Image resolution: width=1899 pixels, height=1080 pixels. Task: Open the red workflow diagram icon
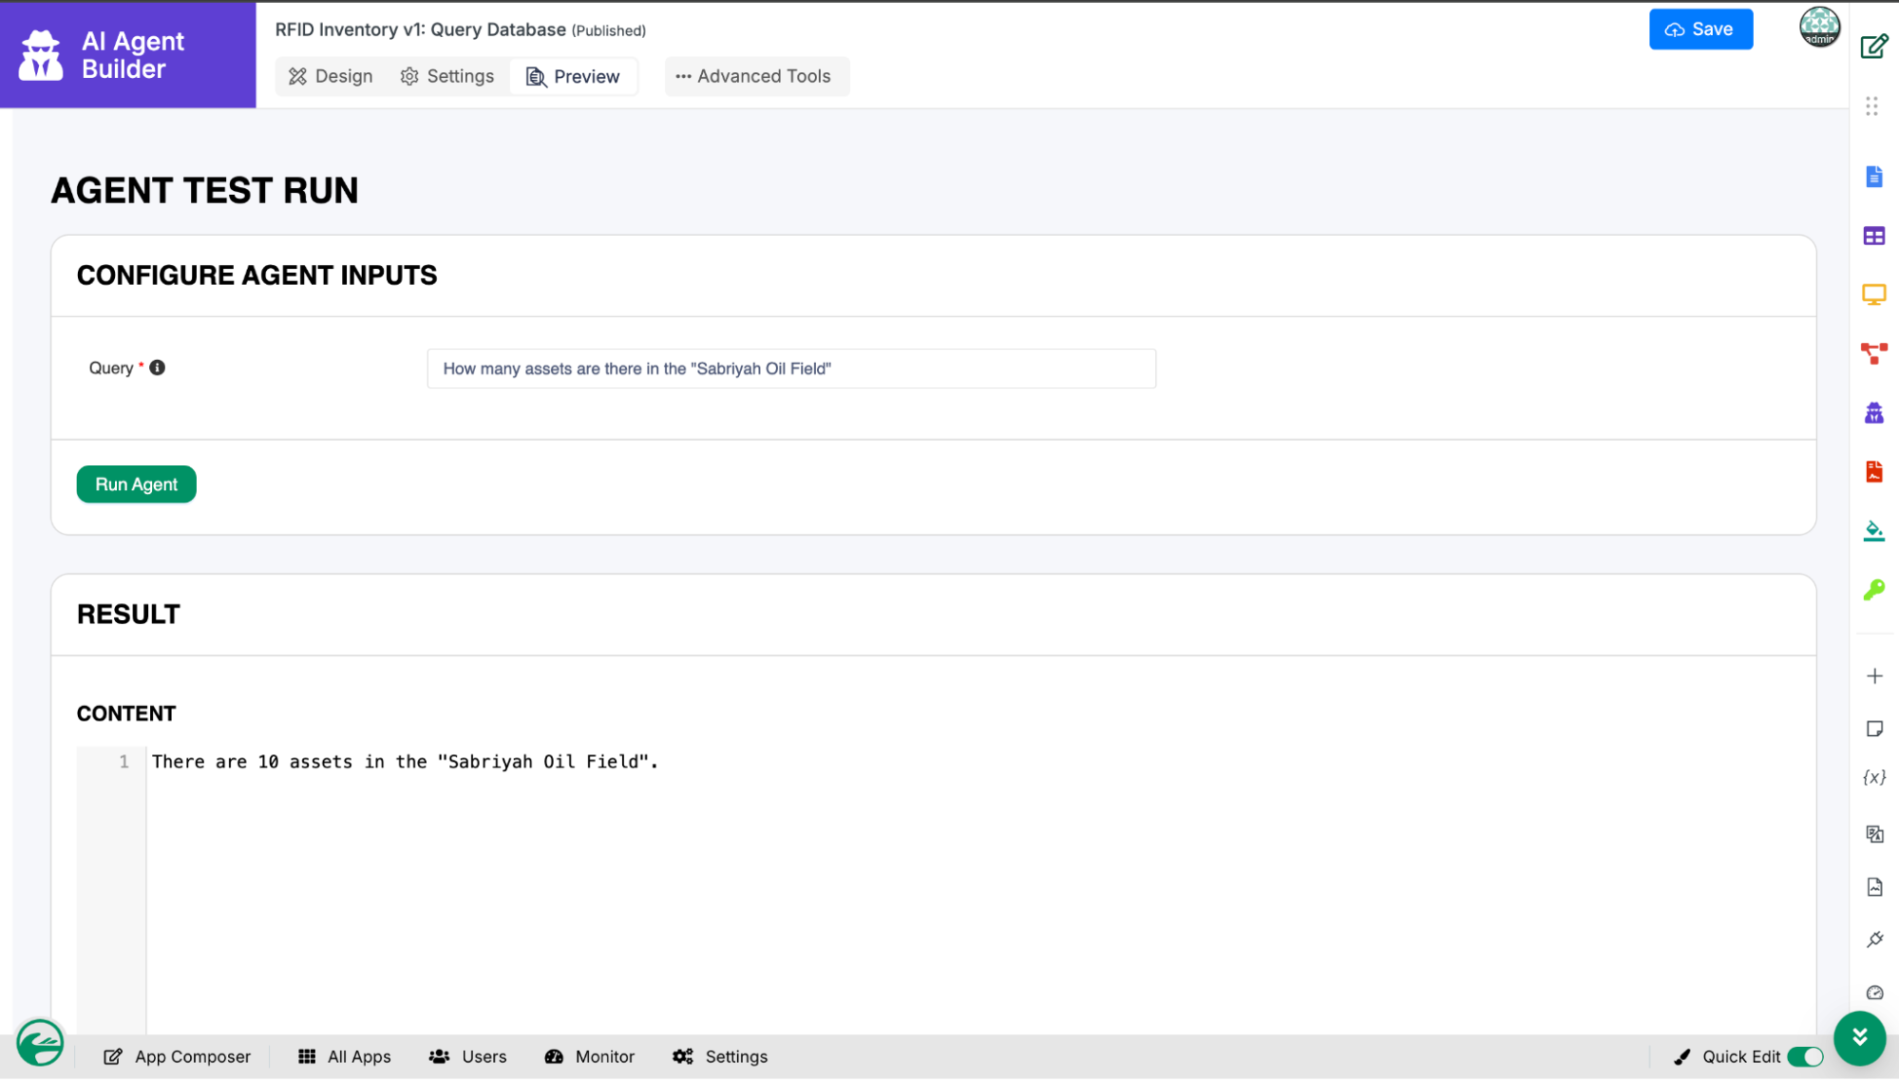tap(1874, 353)
